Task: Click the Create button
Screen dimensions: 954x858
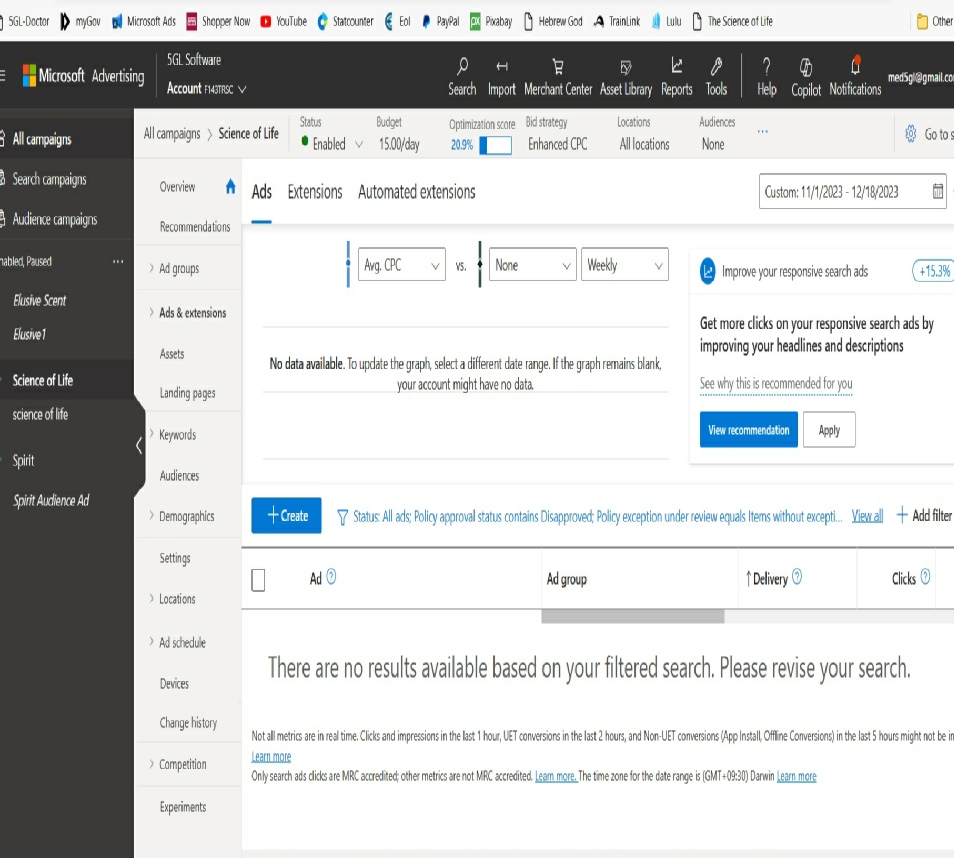Action: point(286,515)
